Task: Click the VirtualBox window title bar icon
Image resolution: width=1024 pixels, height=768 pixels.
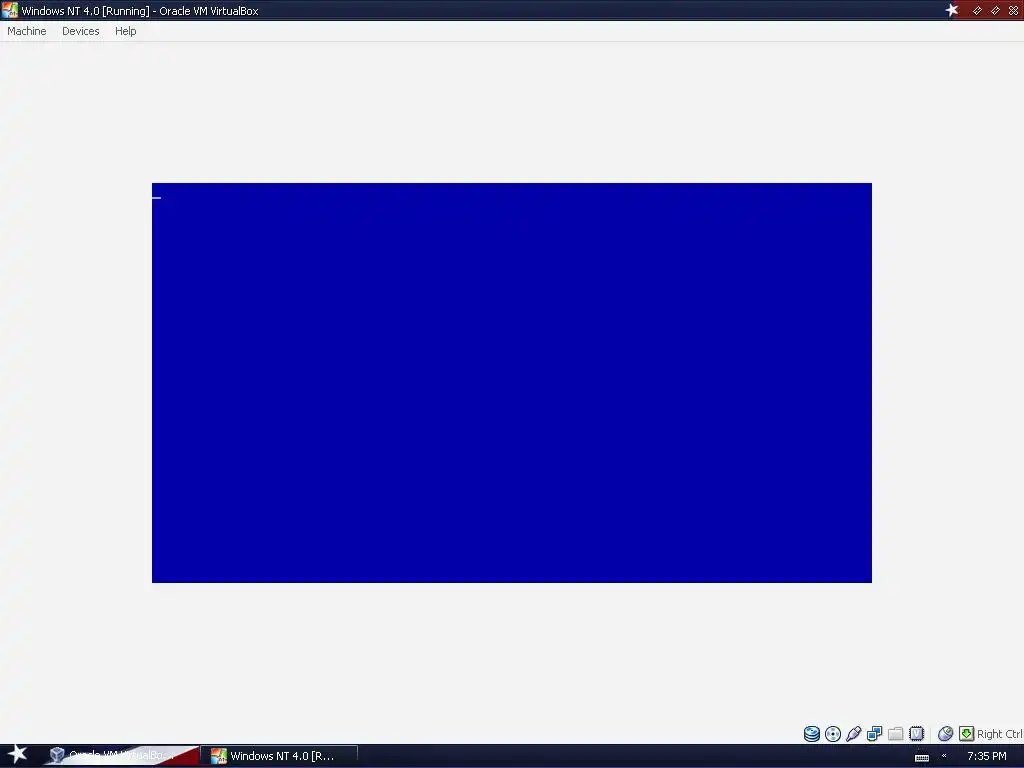Action: click(10, 10)
